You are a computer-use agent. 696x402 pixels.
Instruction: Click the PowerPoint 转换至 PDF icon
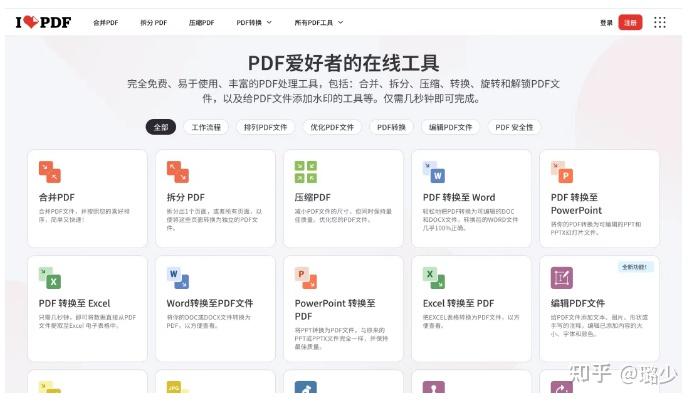306,278
